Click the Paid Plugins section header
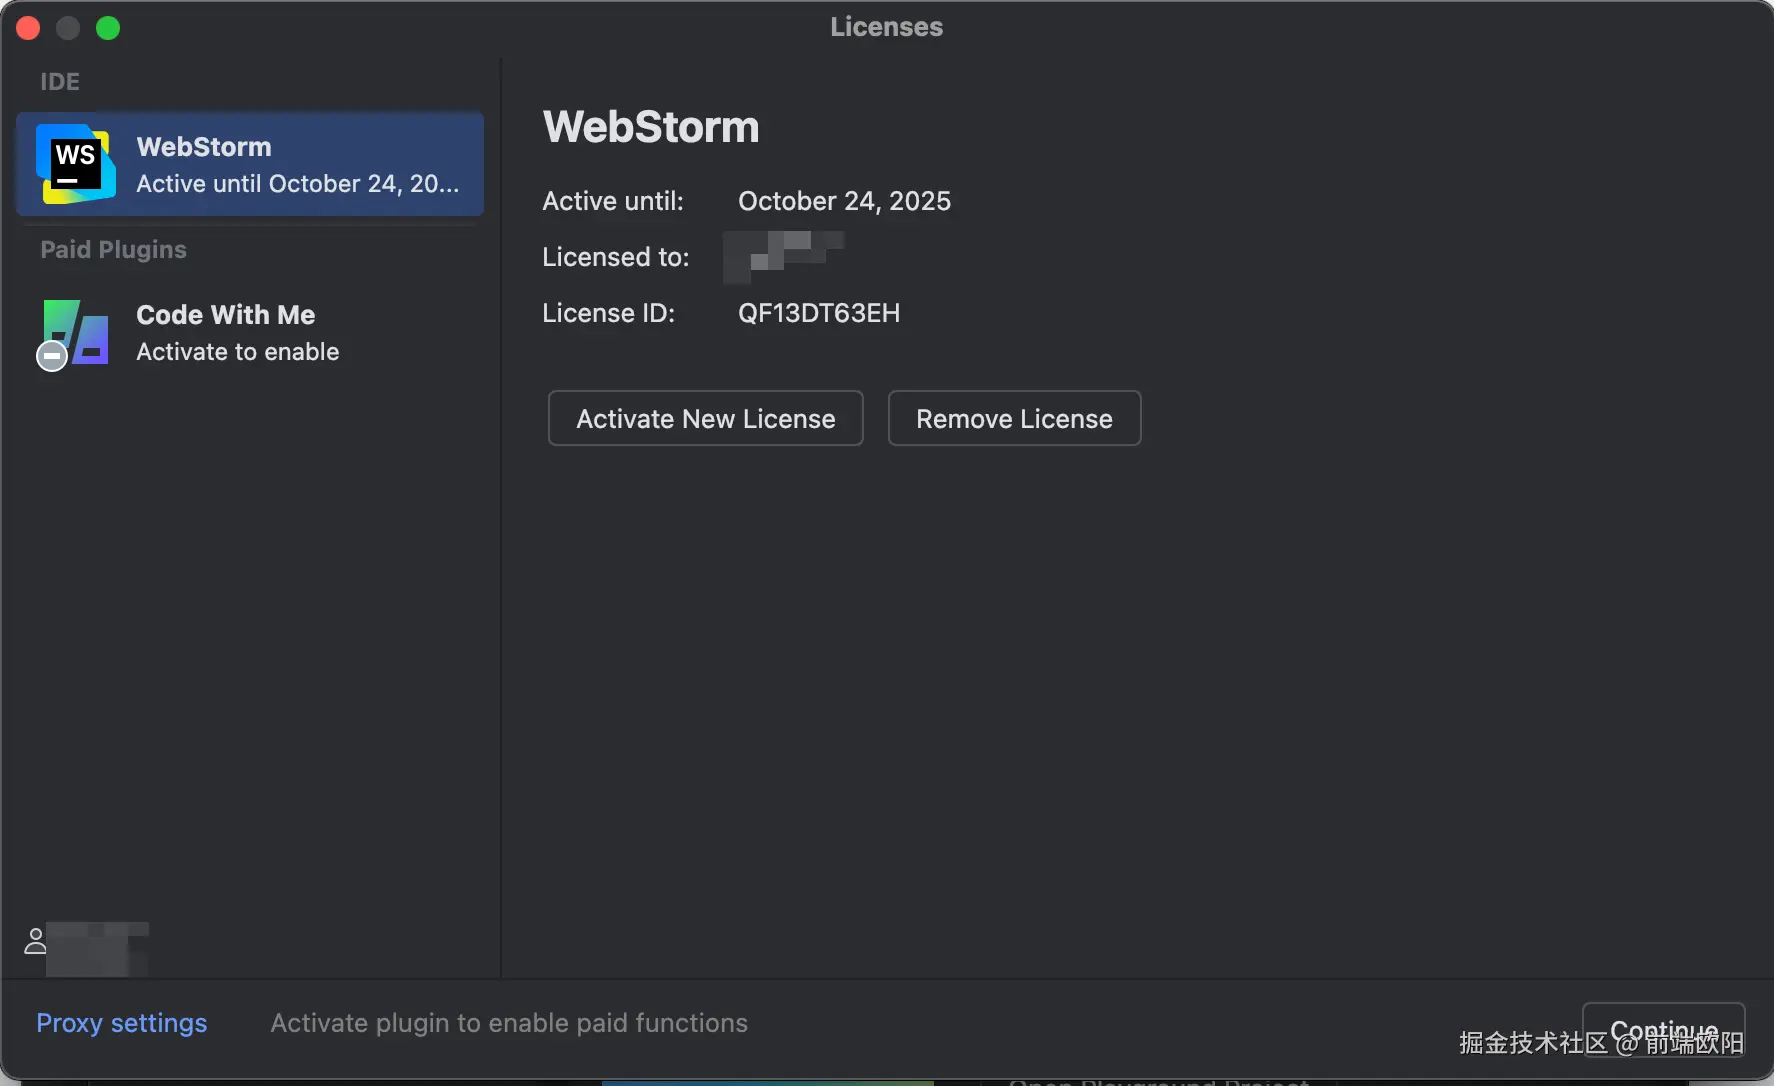The width and height of the screenshot is (1774, 1086). tap(113, 250)
